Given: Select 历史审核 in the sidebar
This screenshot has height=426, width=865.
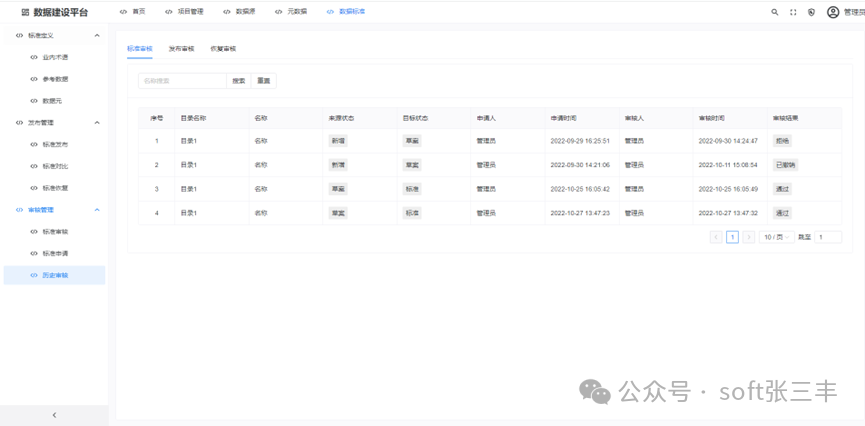Looking at the screenshot, I should click(x=54, y=275).
